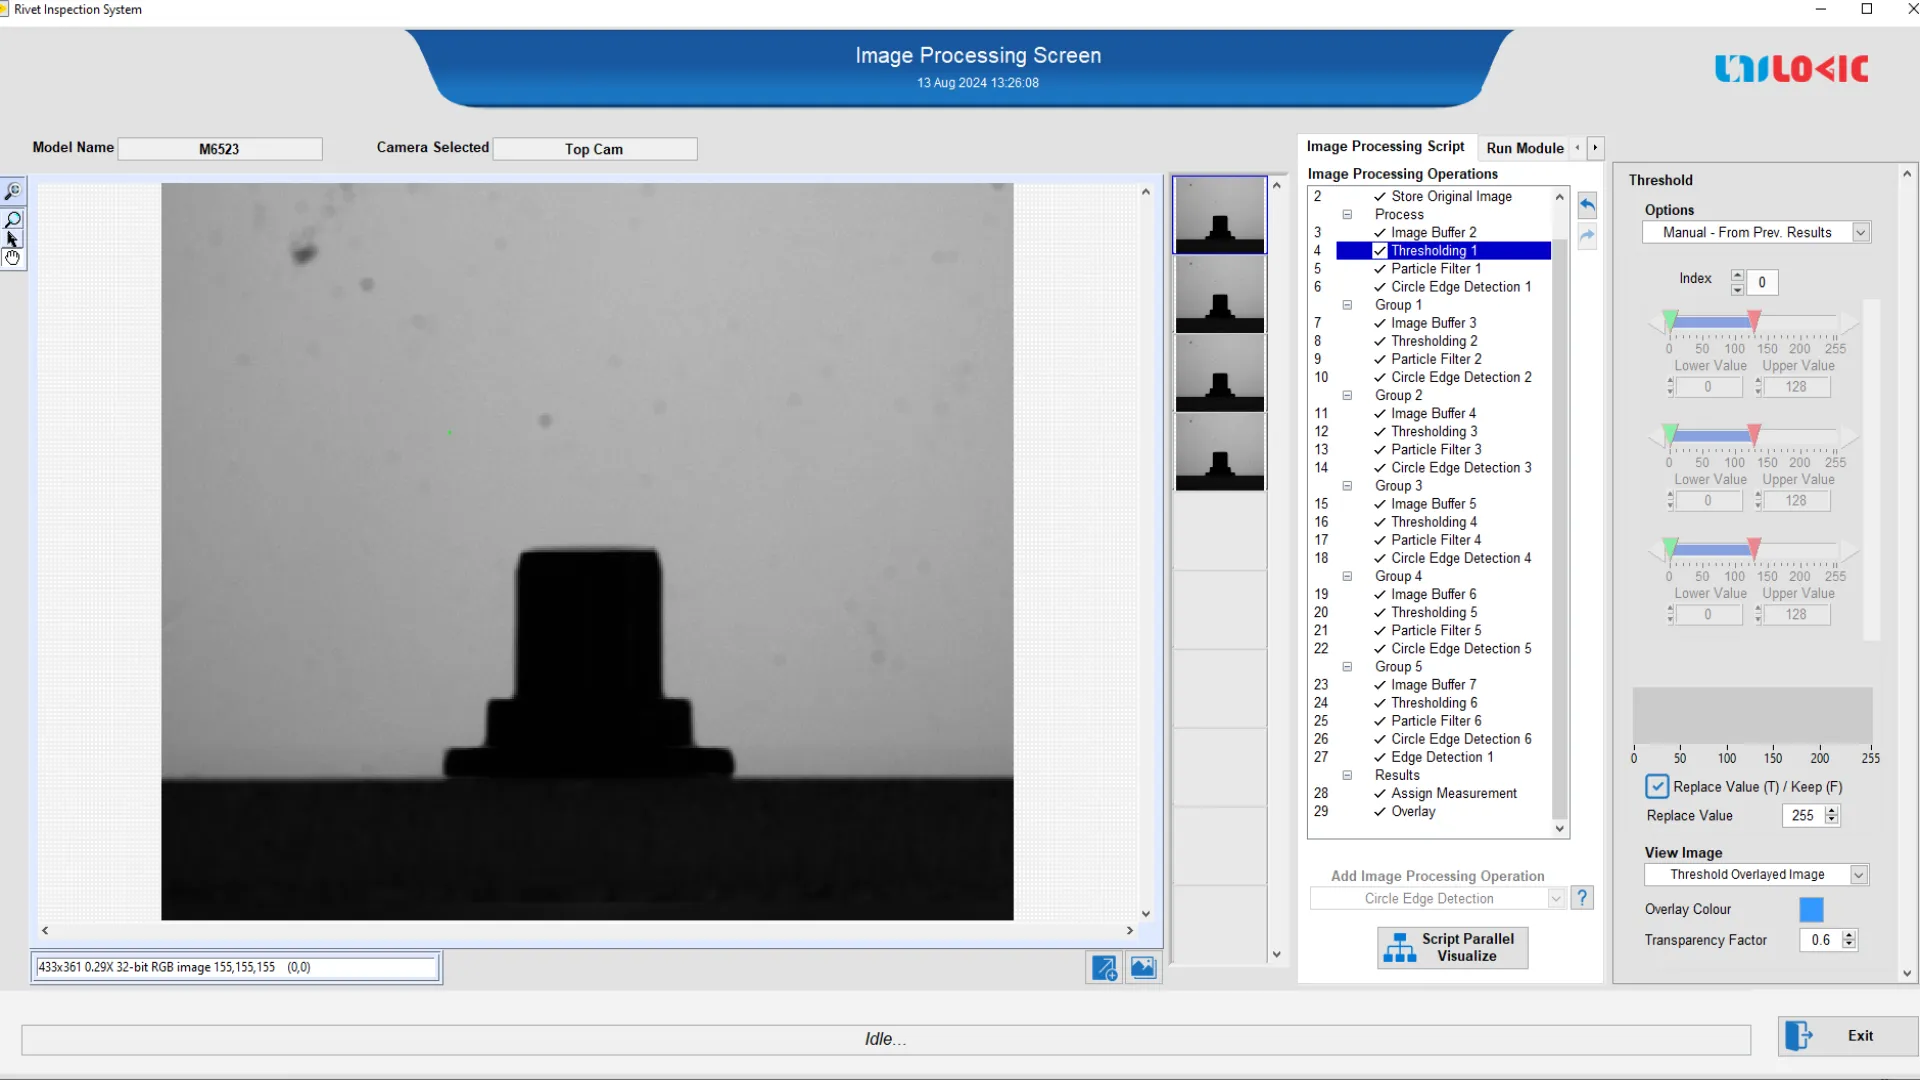Click the add-arrow icon below image viewer
This screenshot has height=1080, width=1920.
1104,967
